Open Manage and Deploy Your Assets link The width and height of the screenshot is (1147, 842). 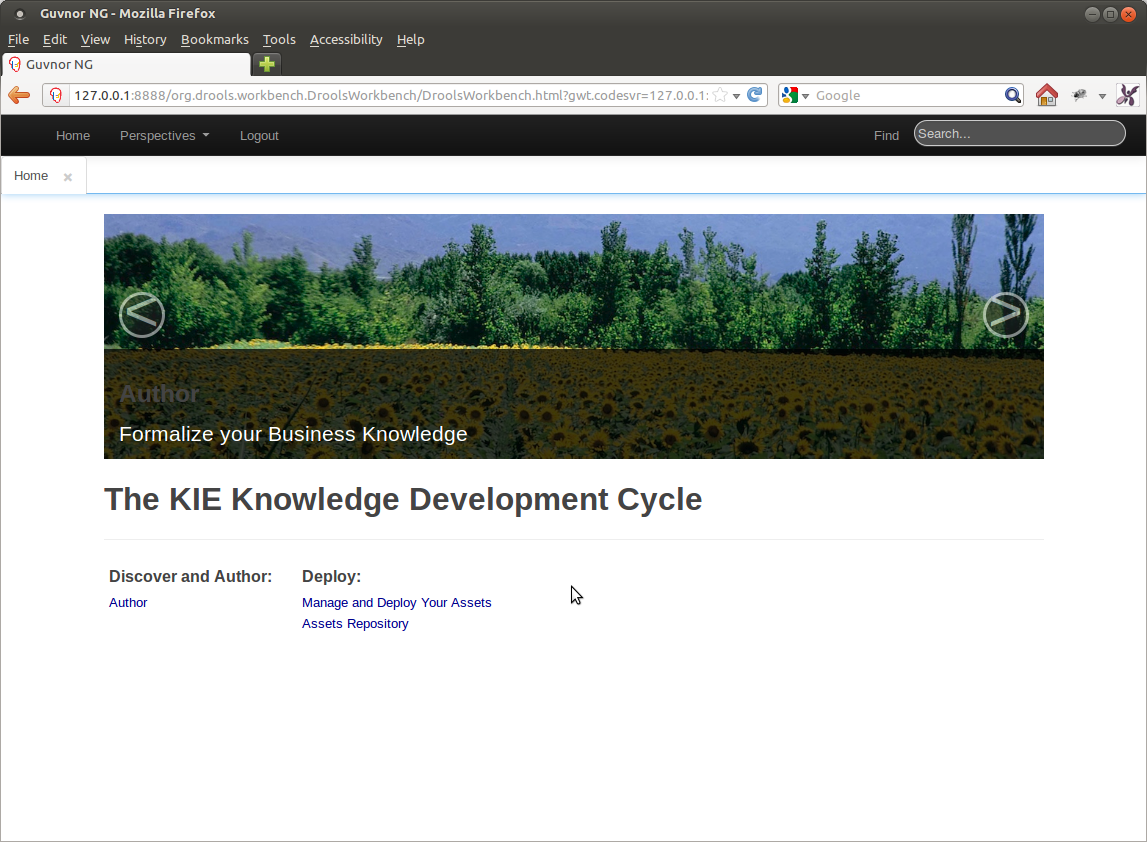(x=396, y=603)
